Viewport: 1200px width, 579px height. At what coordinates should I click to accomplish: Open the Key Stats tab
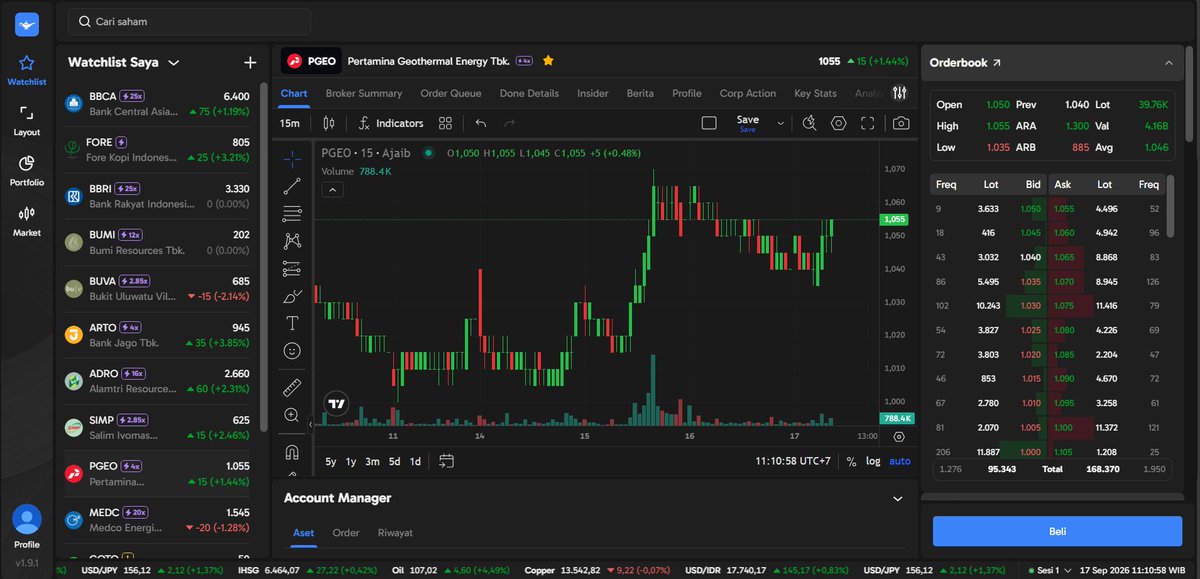tap(815, 93)
